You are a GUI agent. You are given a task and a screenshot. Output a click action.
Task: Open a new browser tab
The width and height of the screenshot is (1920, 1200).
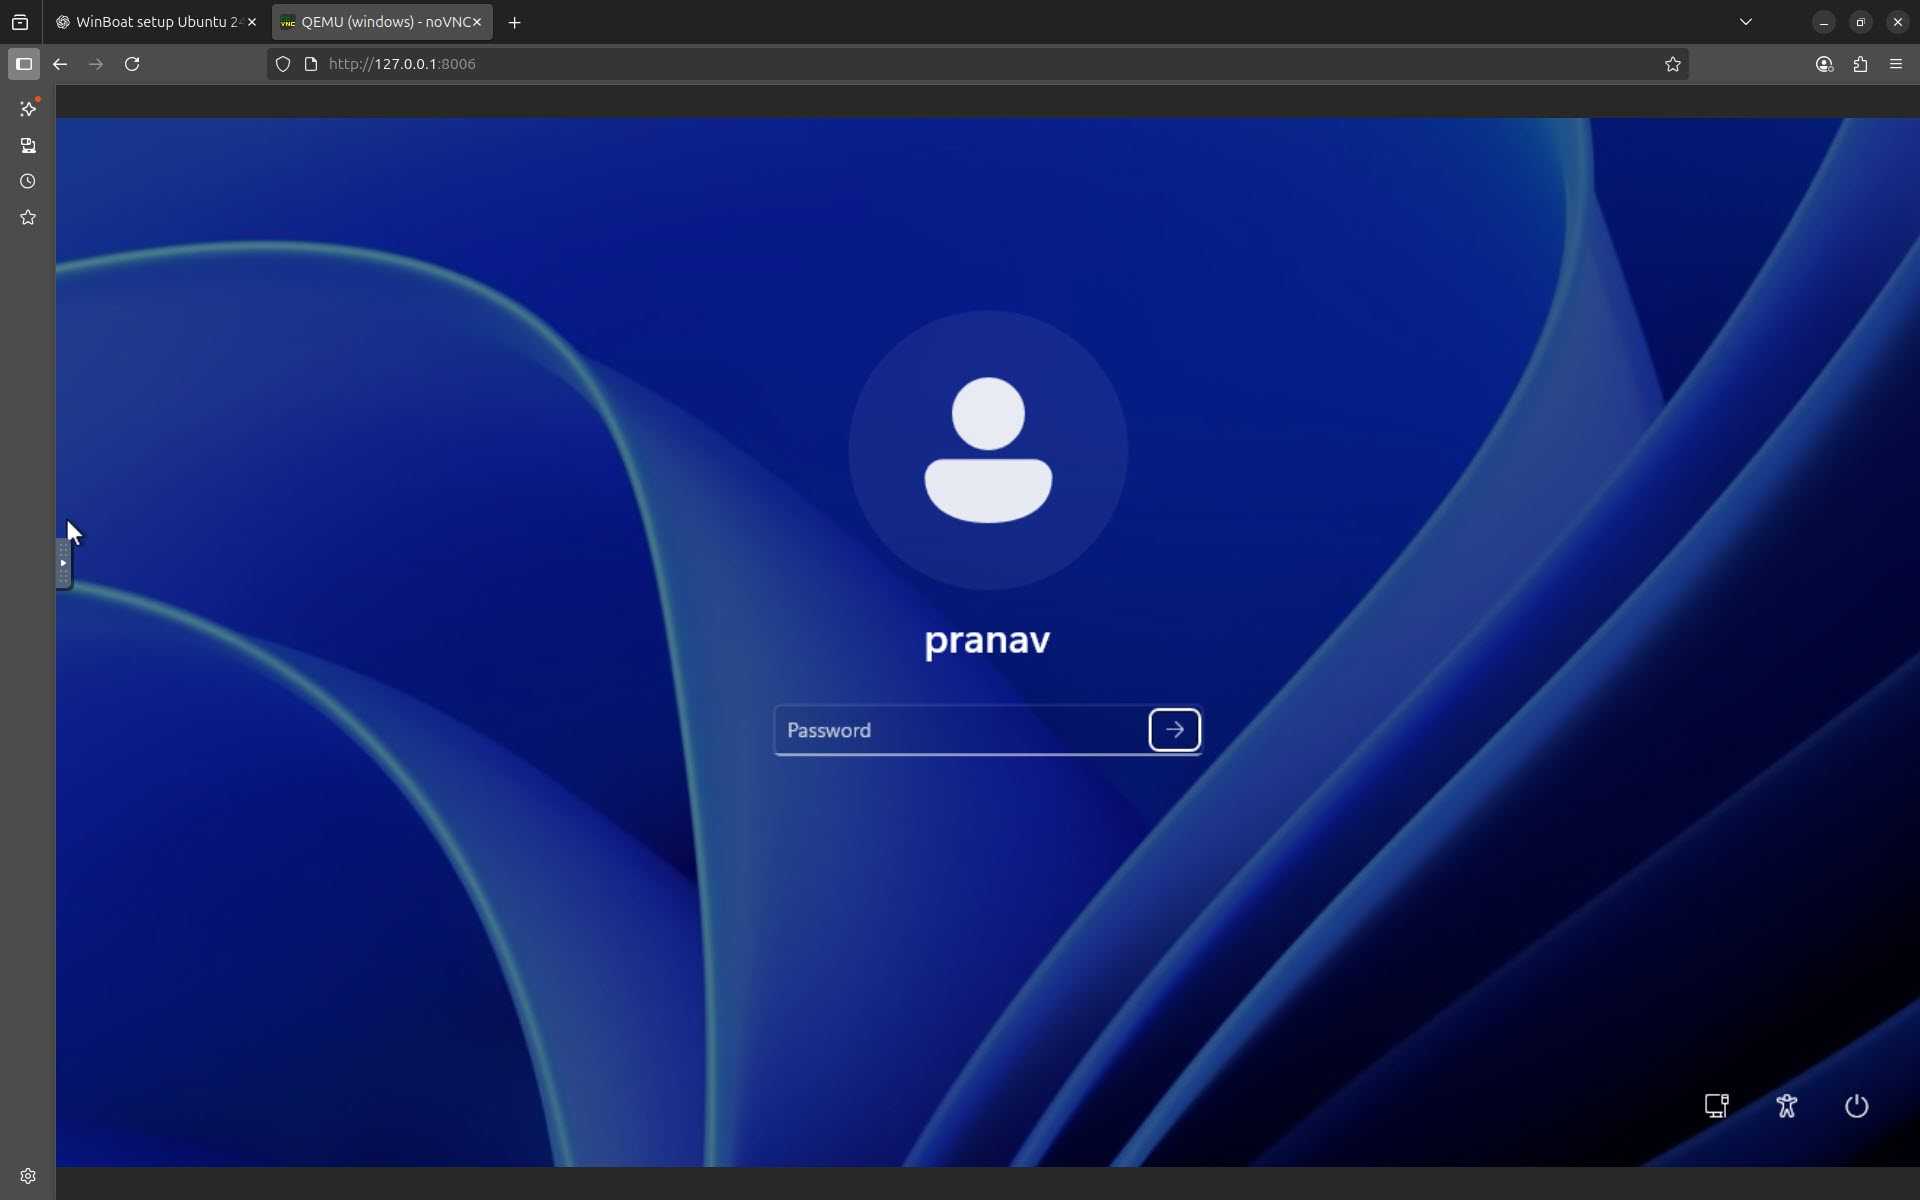pyautogui.click(x=514, y=22)
